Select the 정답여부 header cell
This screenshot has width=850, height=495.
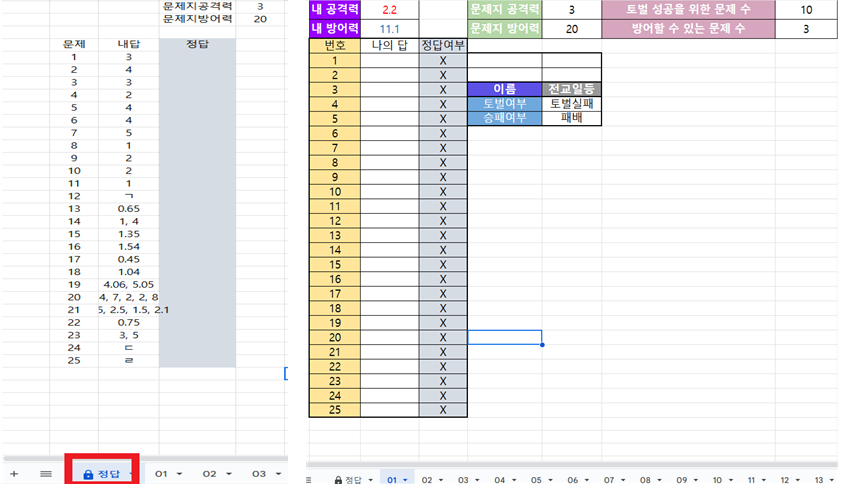pyautogui.click(x=443, y=46)
